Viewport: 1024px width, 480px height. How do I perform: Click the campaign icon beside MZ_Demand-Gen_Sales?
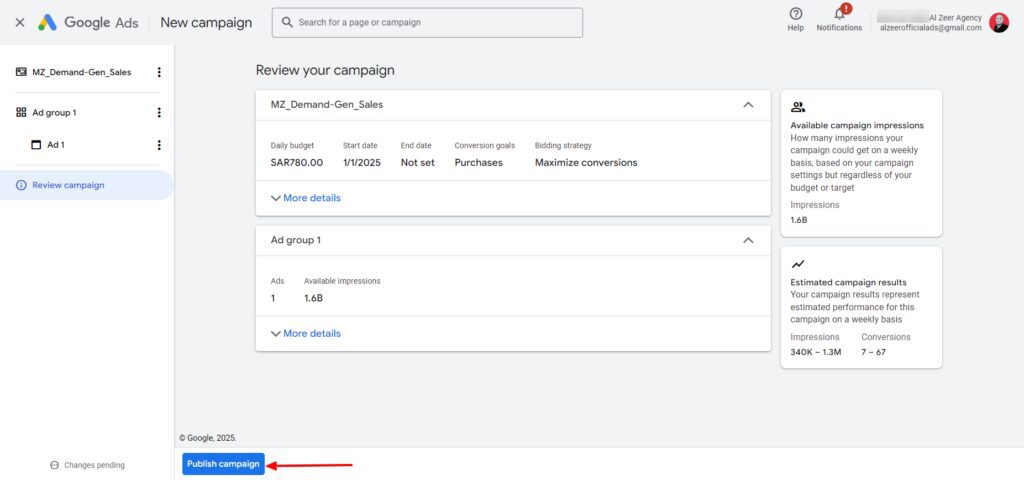21,72
